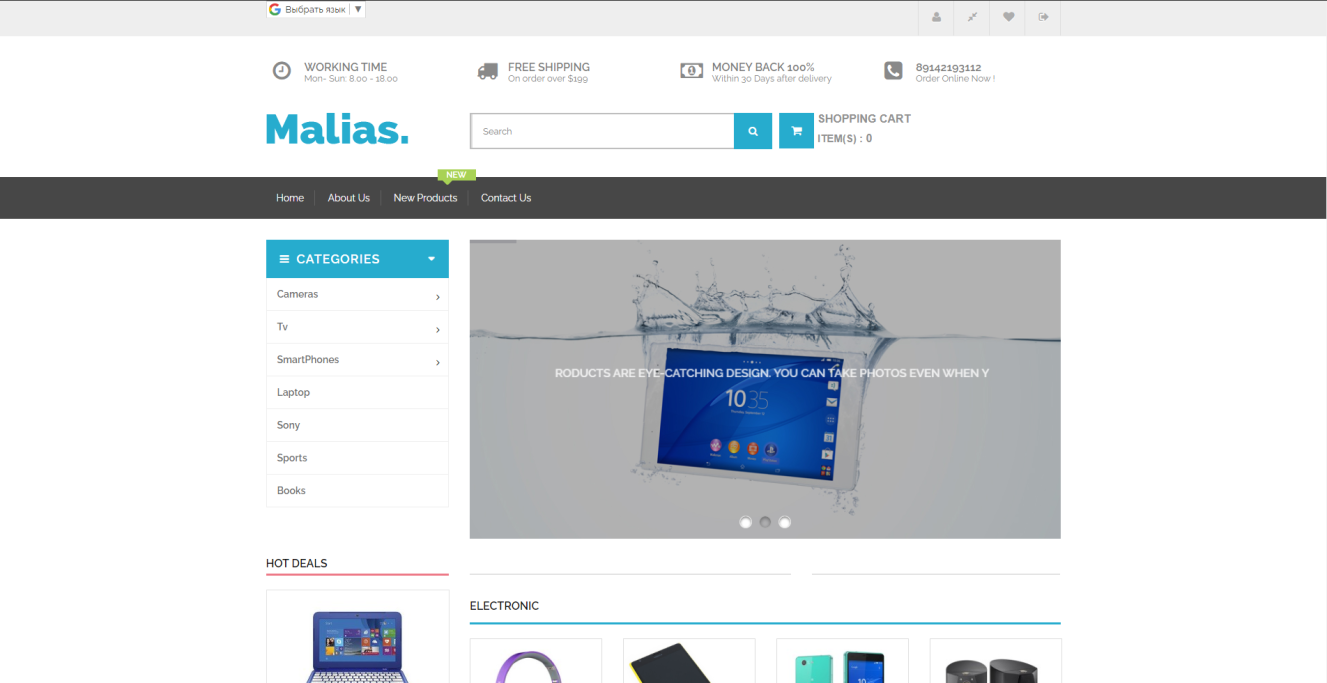
Task: Click the 'HOT DEALS' heading
Action: (x=297, y=563)
